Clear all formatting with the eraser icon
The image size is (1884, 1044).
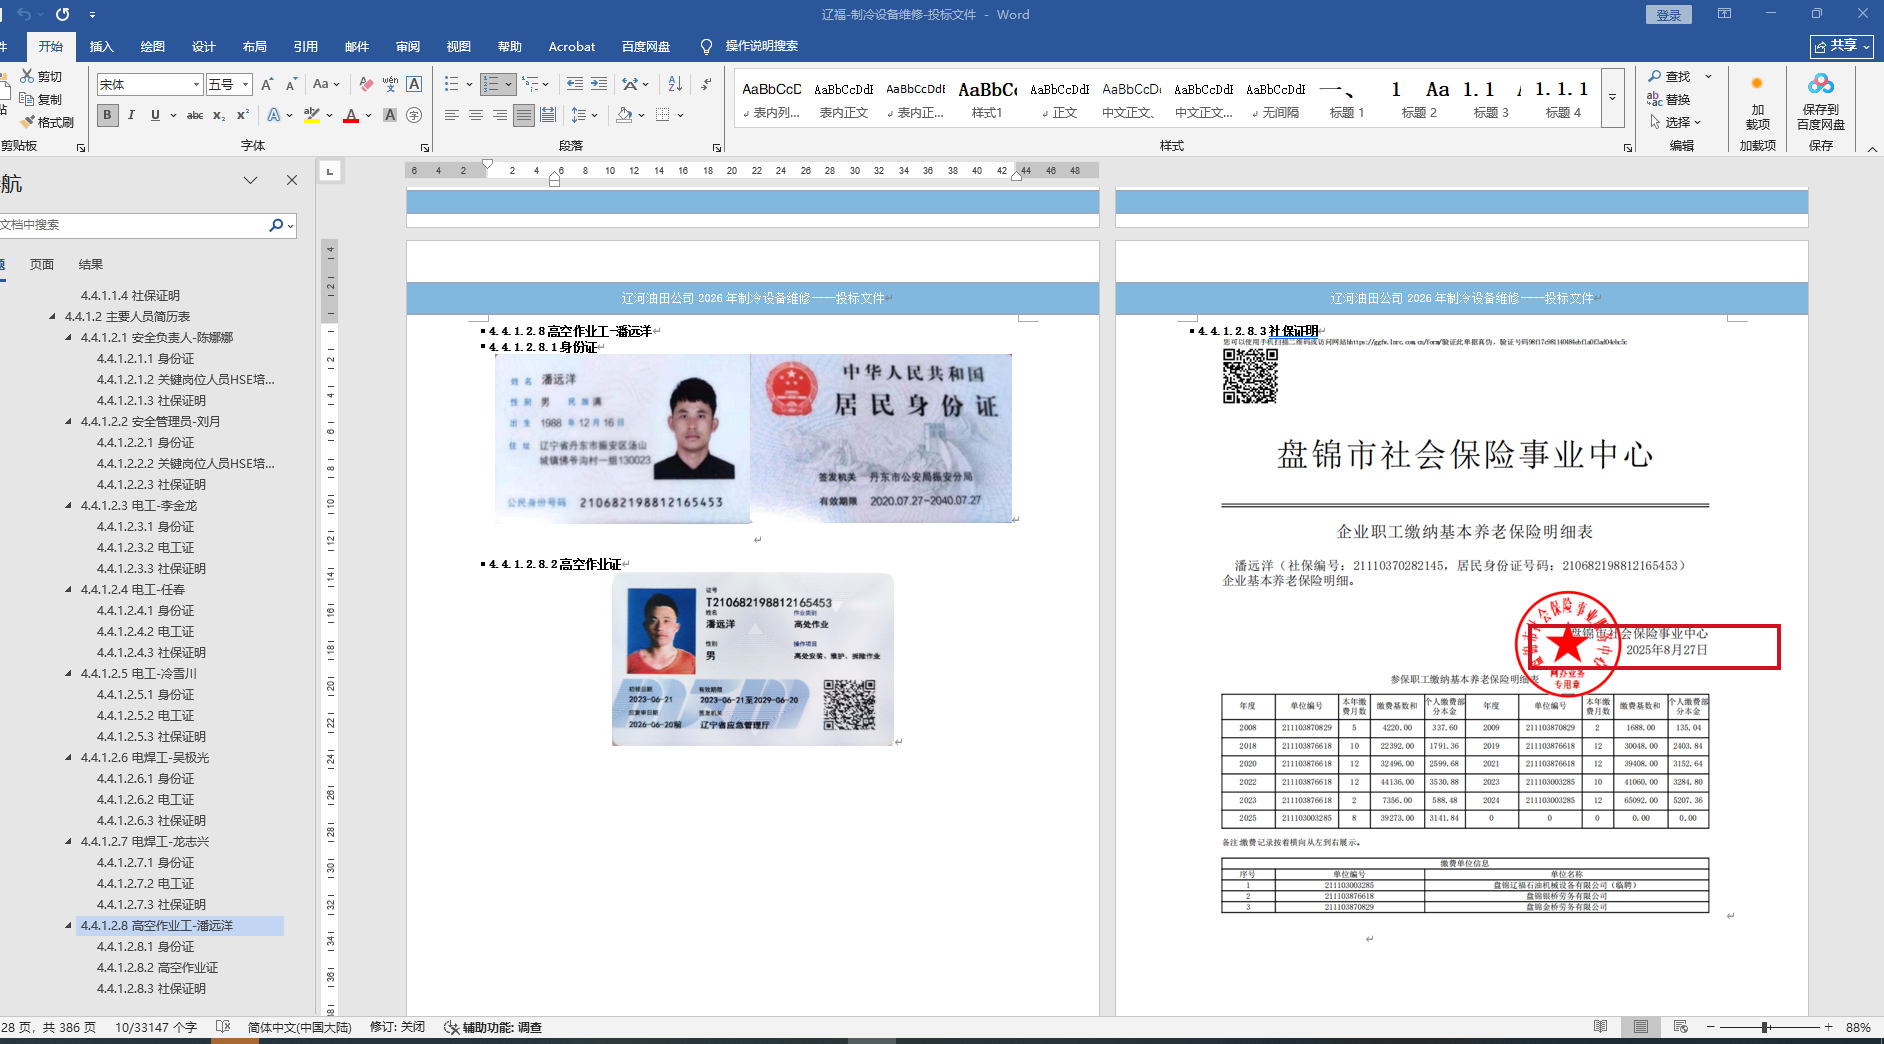[366, 84]
